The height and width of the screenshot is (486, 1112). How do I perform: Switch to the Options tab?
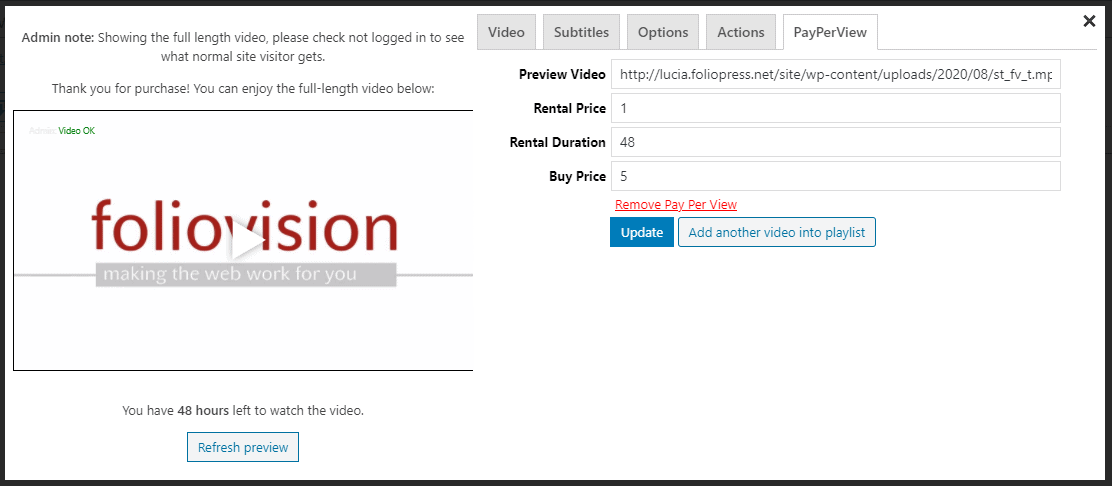click(663, 32)
